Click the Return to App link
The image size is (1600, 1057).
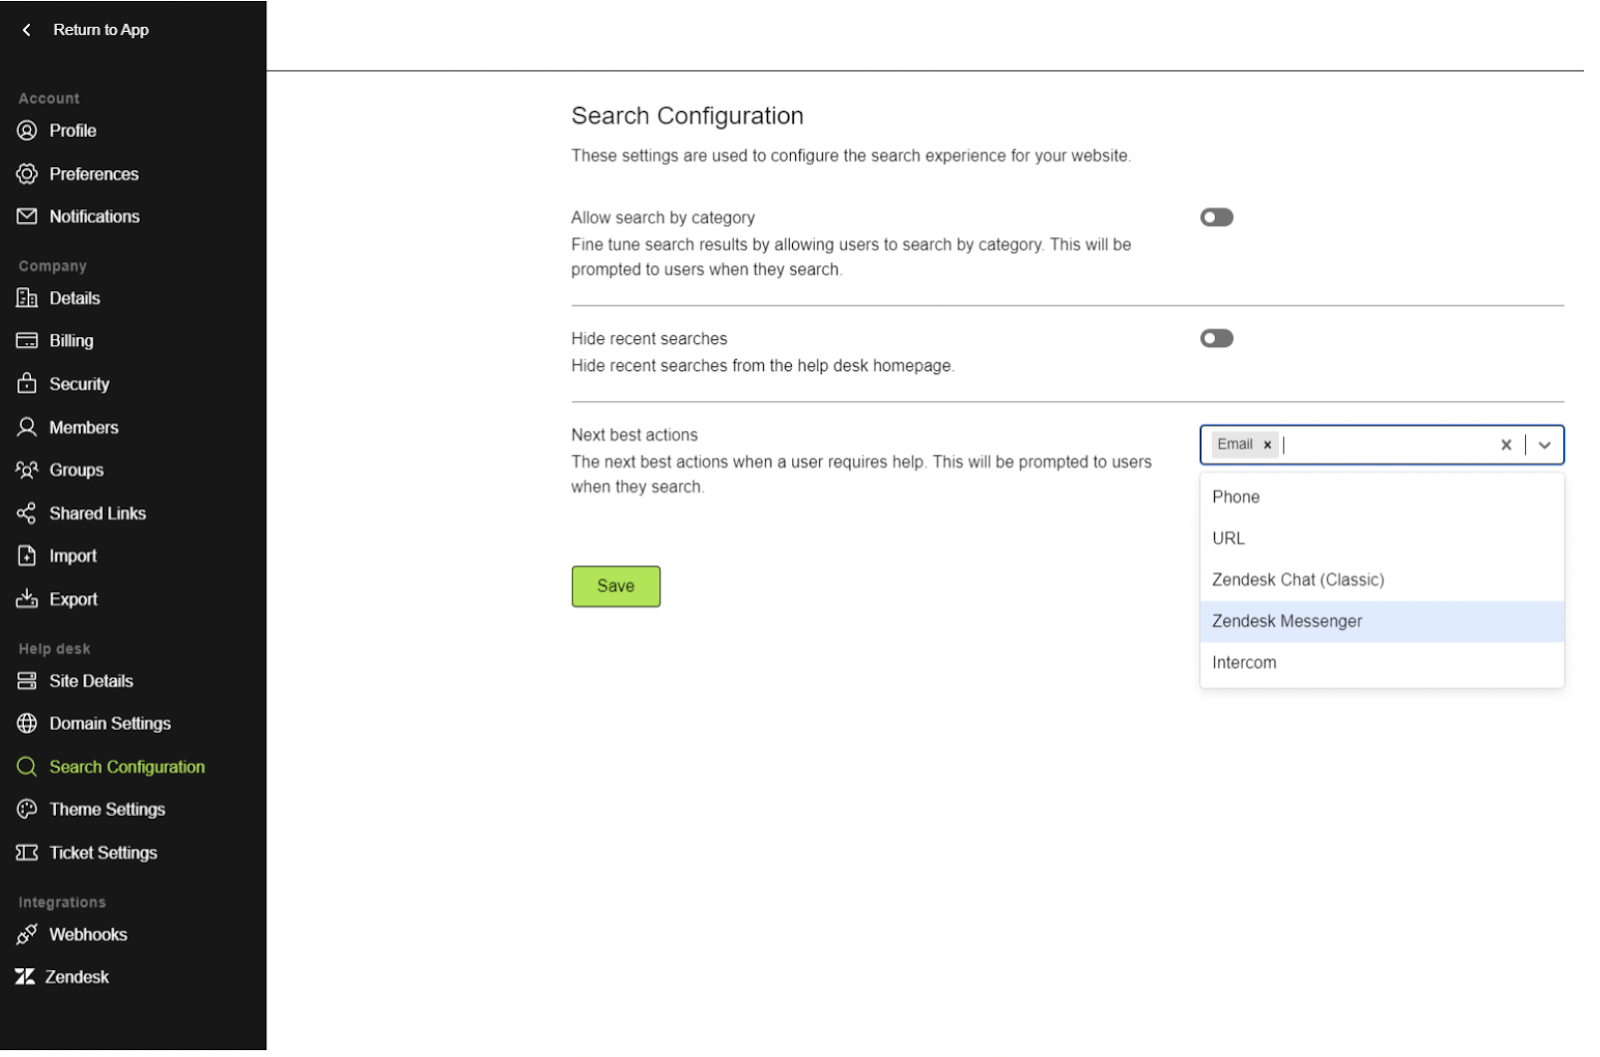[x=101, y=30]
